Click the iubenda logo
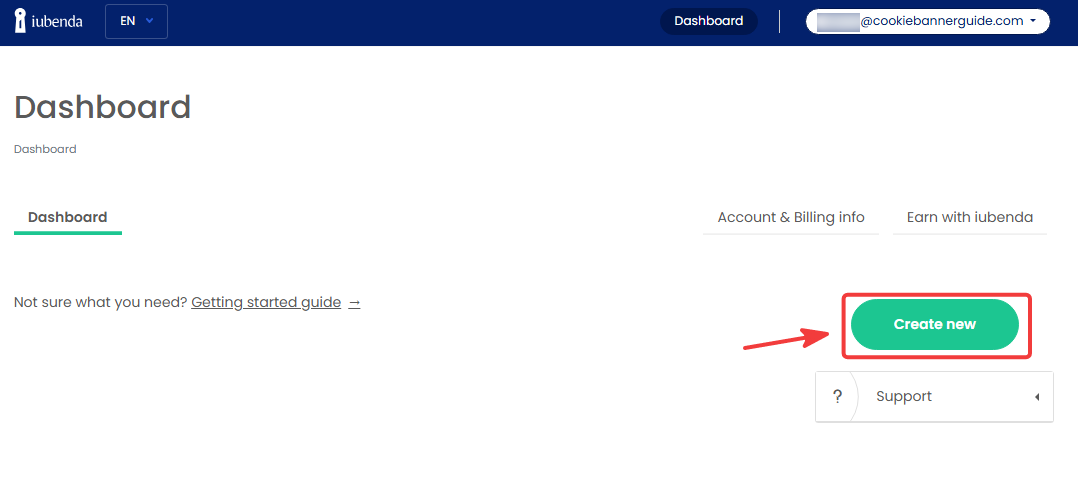Screen dimensions: 1078x494 tap(48, 21)
